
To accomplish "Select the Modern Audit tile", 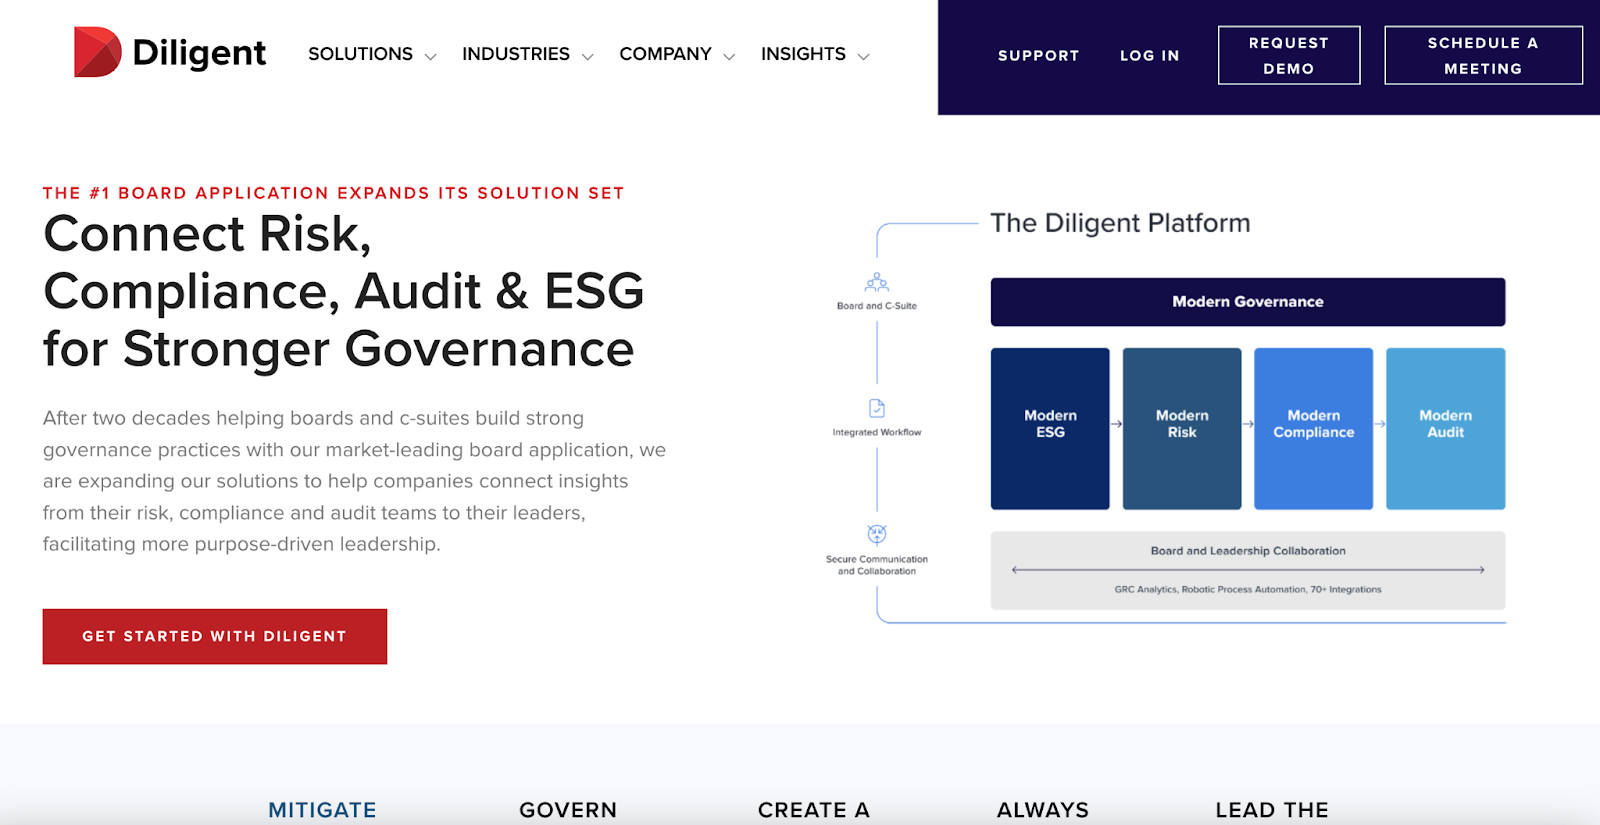I will tap(1446, 429).
